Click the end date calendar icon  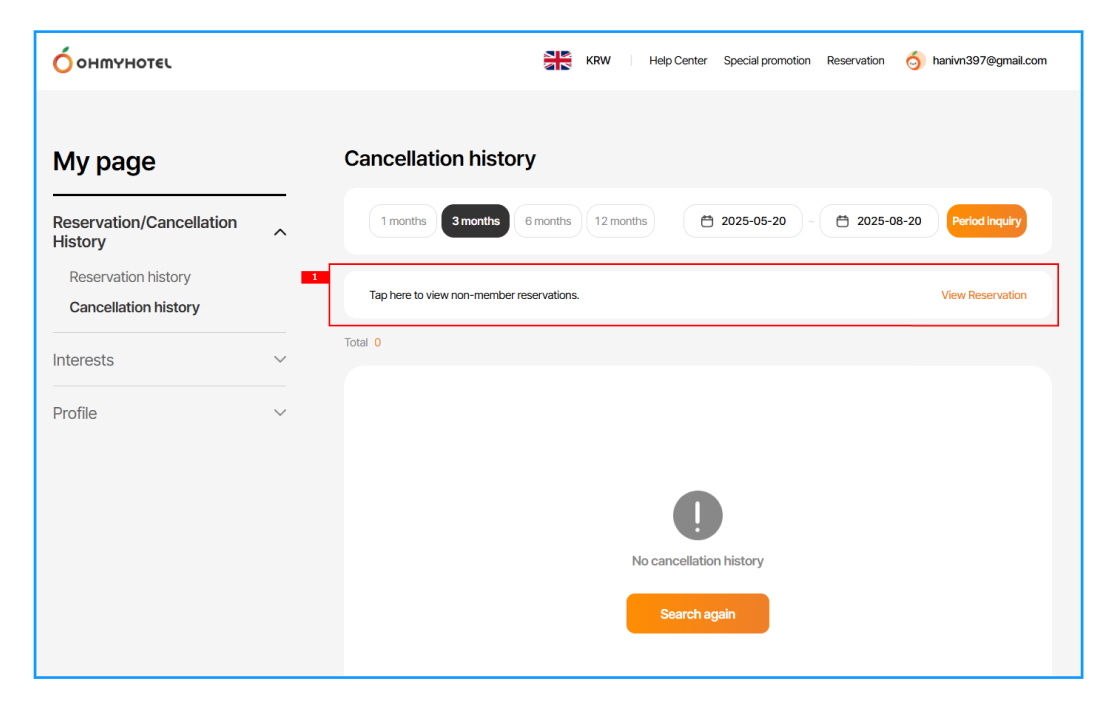click(x=842, y=221)
